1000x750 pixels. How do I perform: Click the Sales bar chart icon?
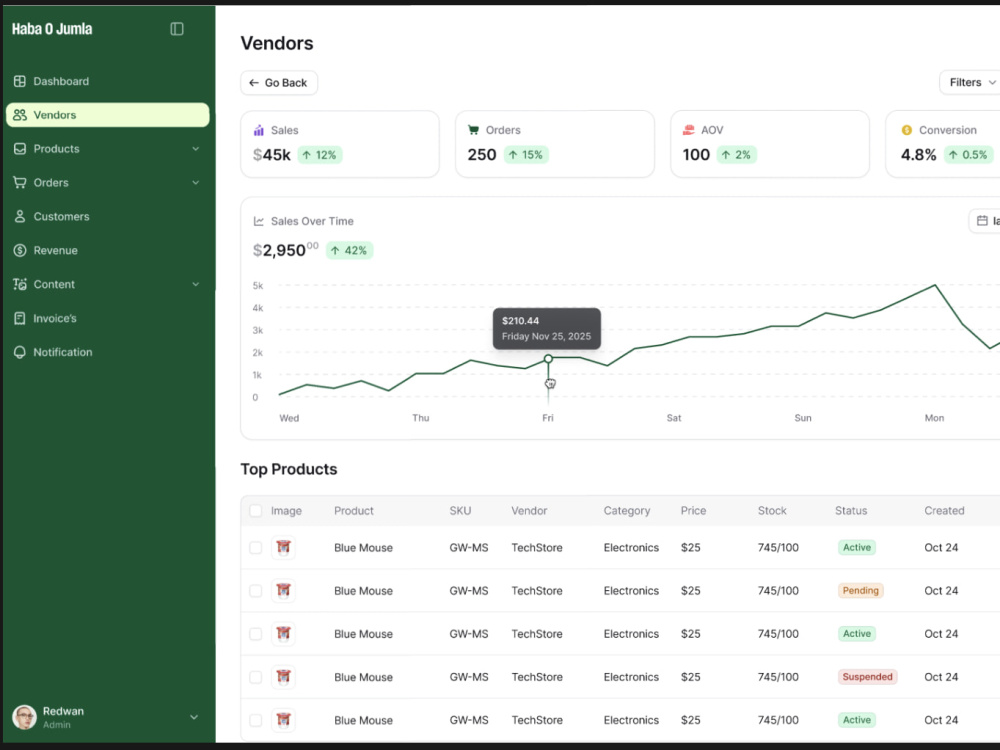(258, 130)
